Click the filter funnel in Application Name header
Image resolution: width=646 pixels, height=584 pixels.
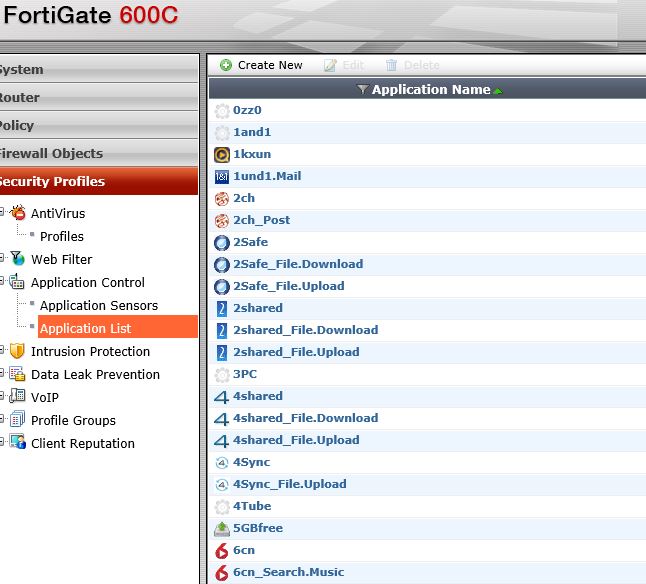pos(362,89)
